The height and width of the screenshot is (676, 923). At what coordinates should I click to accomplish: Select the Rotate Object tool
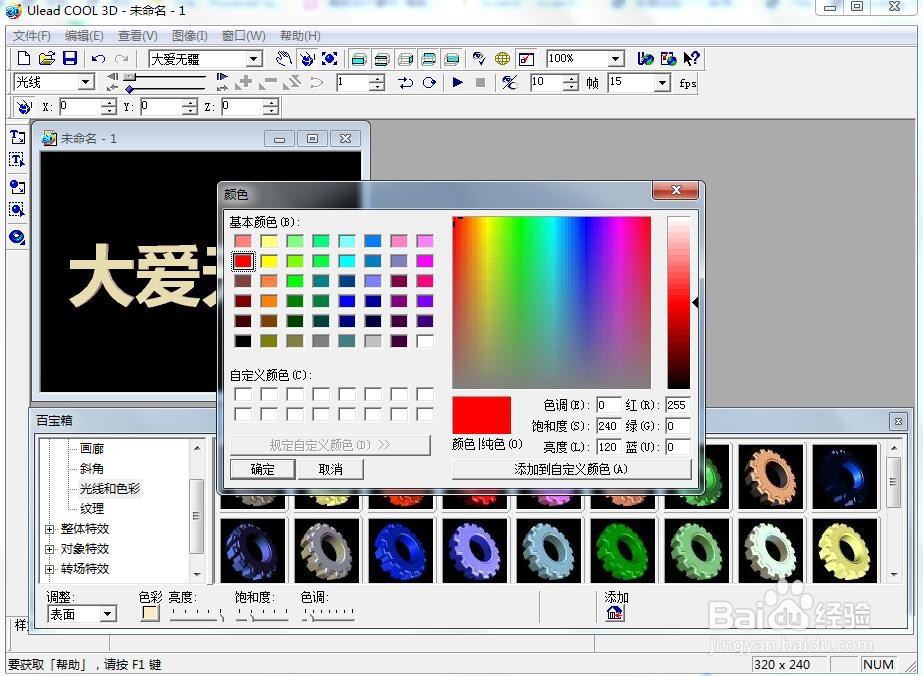click(307, 58)
